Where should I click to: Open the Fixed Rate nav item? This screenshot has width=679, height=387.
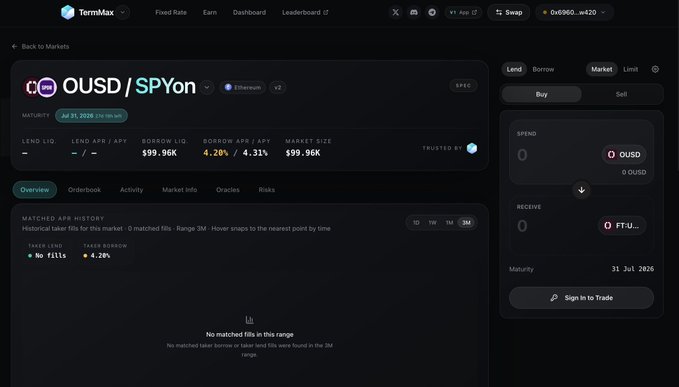click(171, 12)
